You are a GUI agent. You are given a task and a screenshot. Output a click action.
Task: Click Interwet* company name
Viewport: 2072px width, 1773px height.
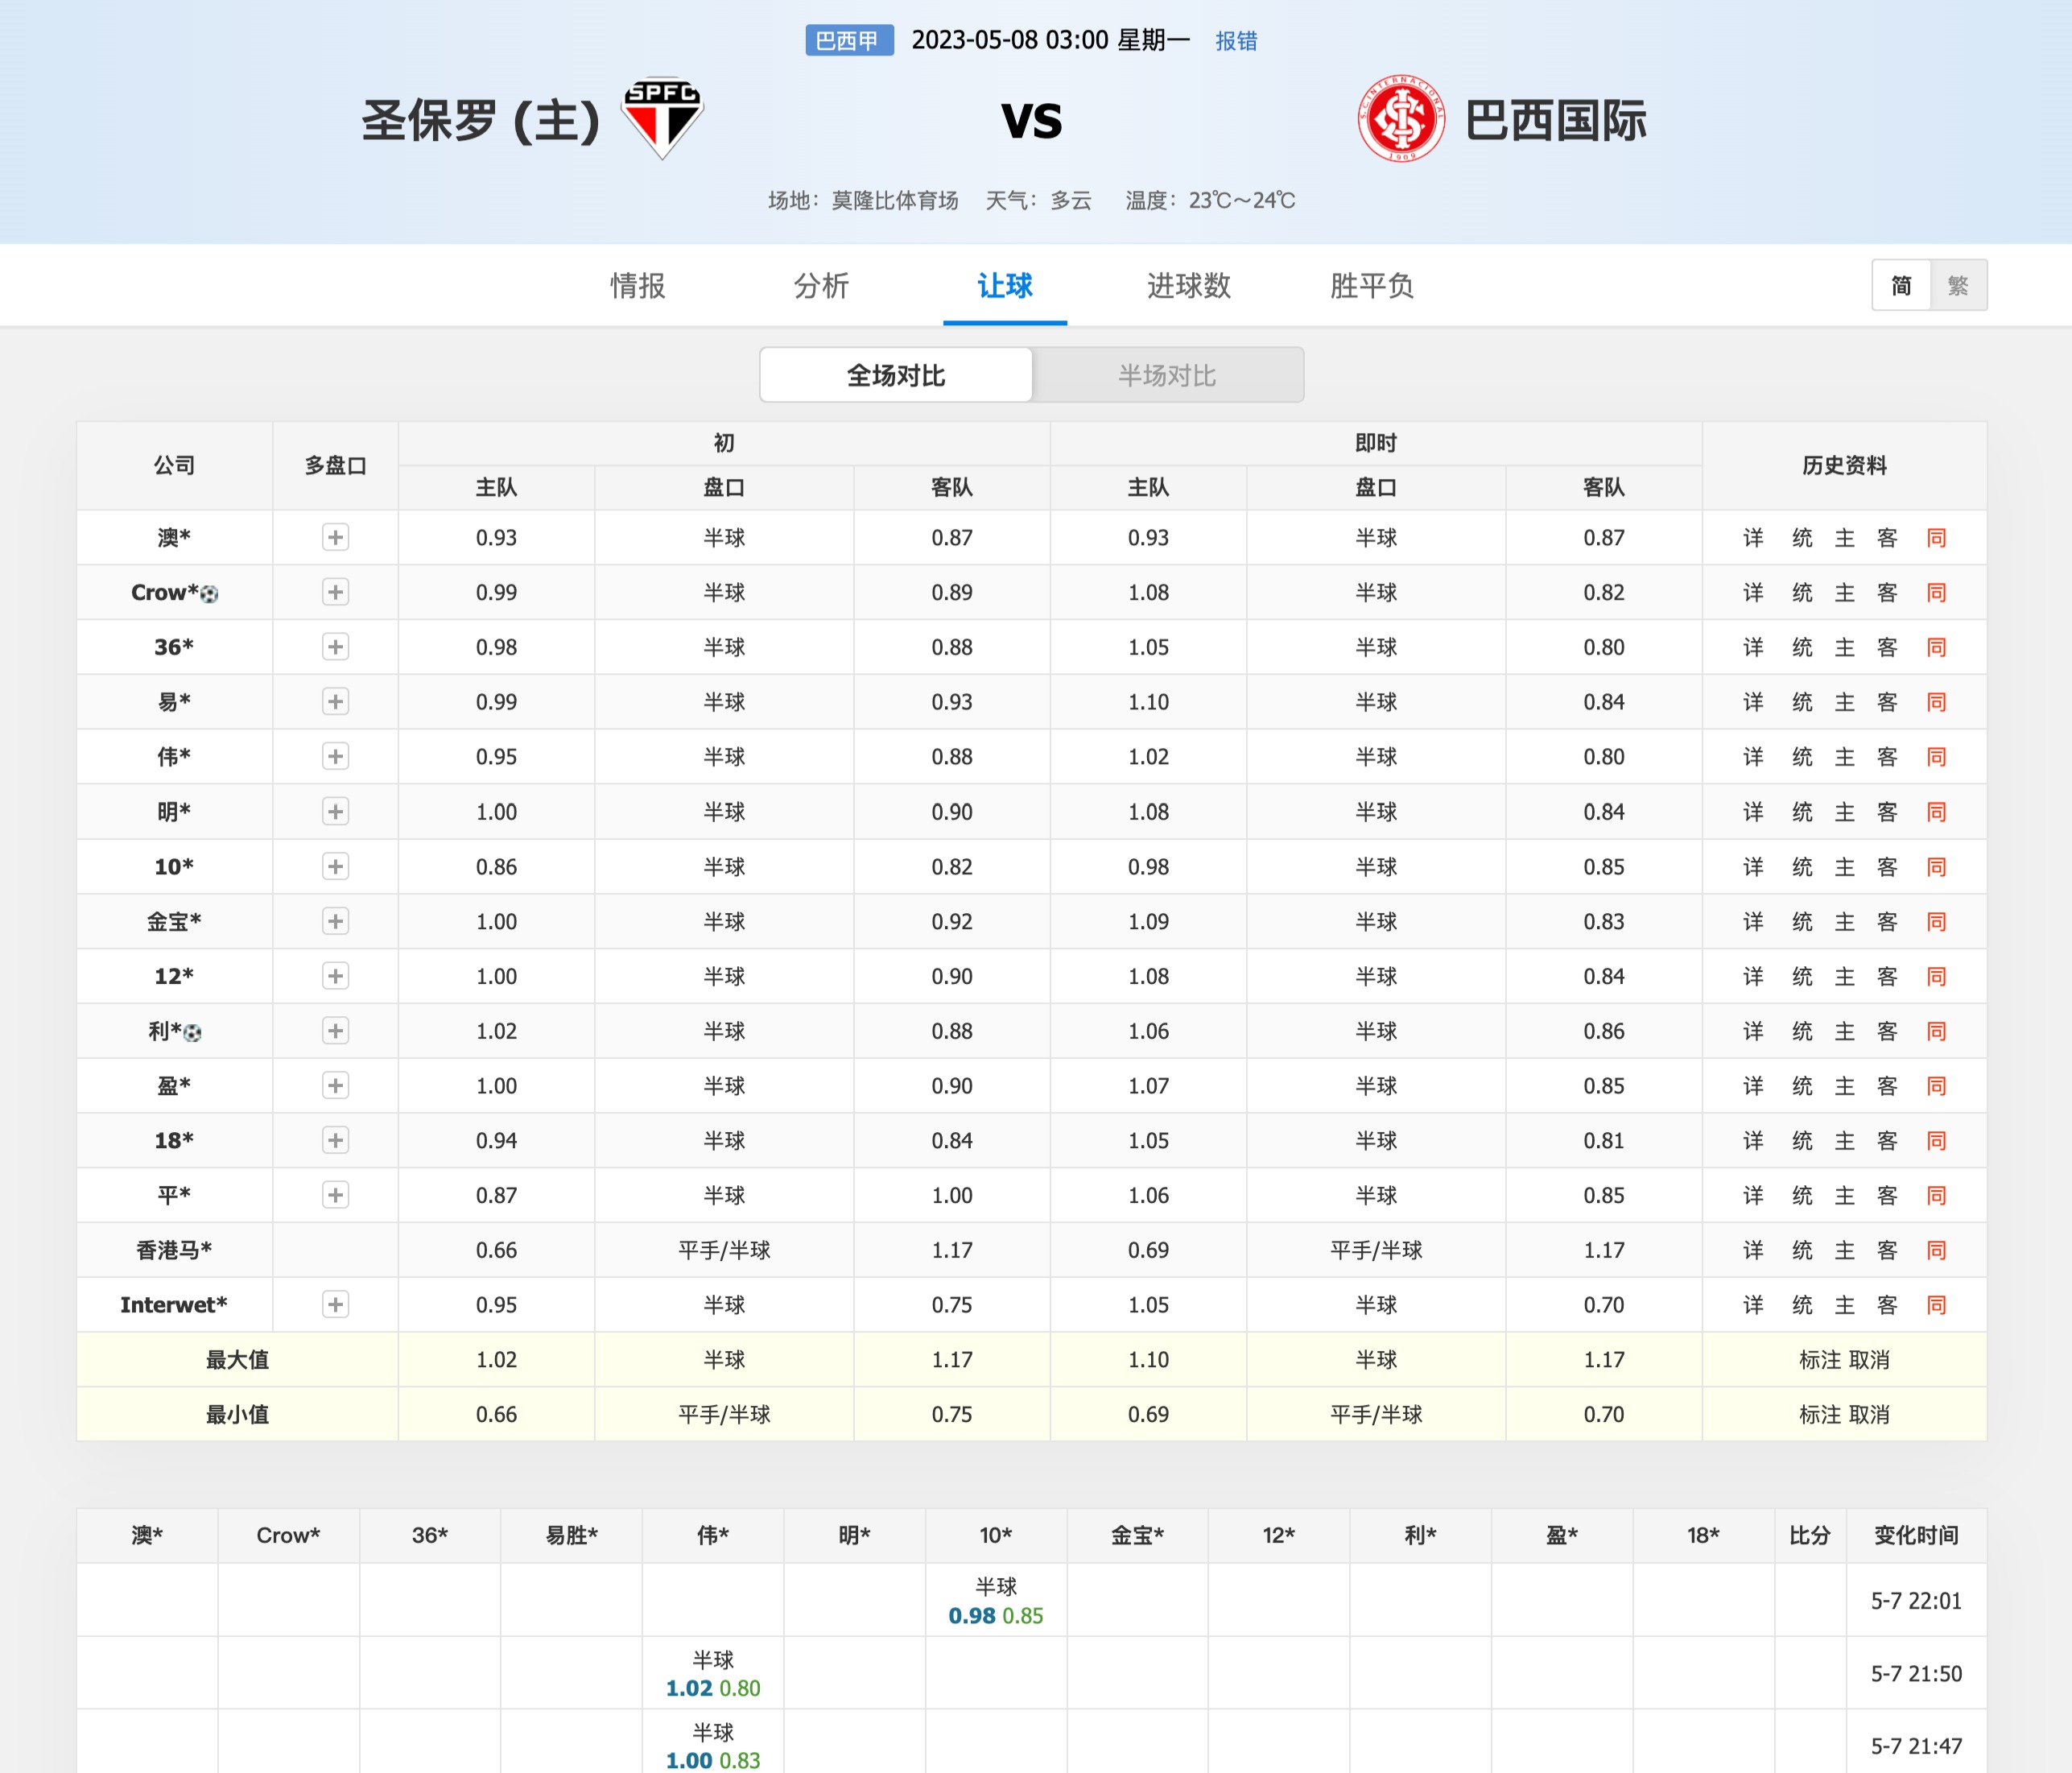[x=174, y=1305]
